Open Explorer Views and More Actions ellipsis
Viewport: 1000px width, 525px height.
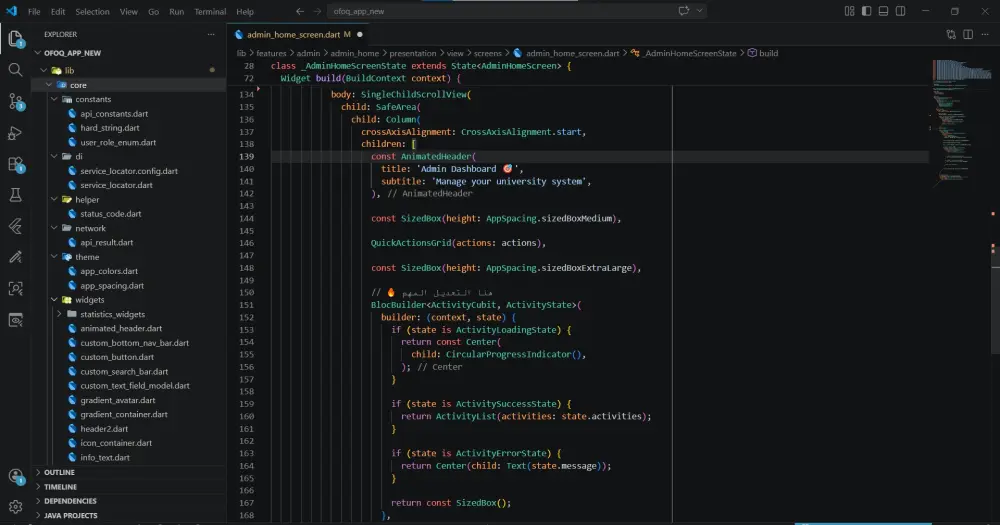[x=211, y=34]
